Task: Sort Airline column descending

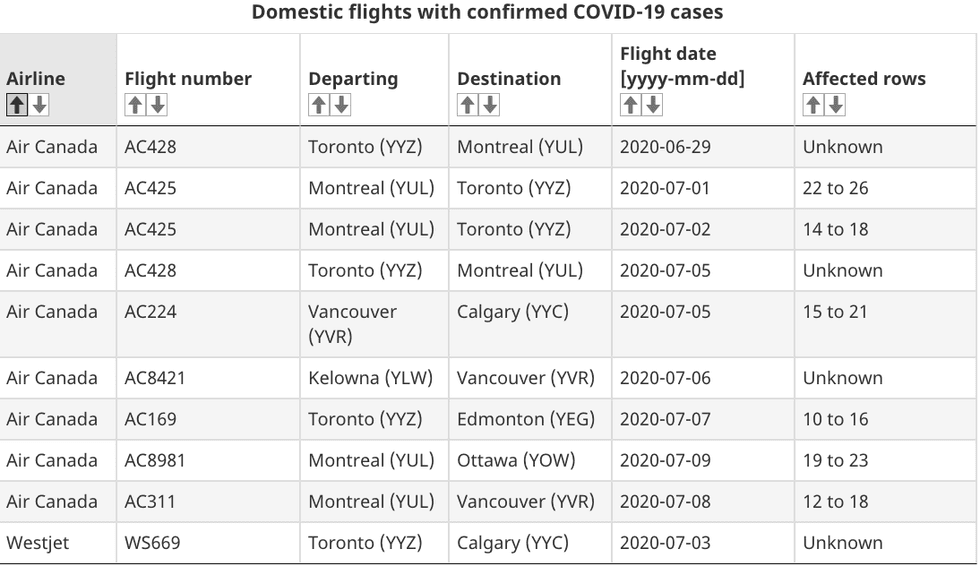Action: click(x=39, y=105)
